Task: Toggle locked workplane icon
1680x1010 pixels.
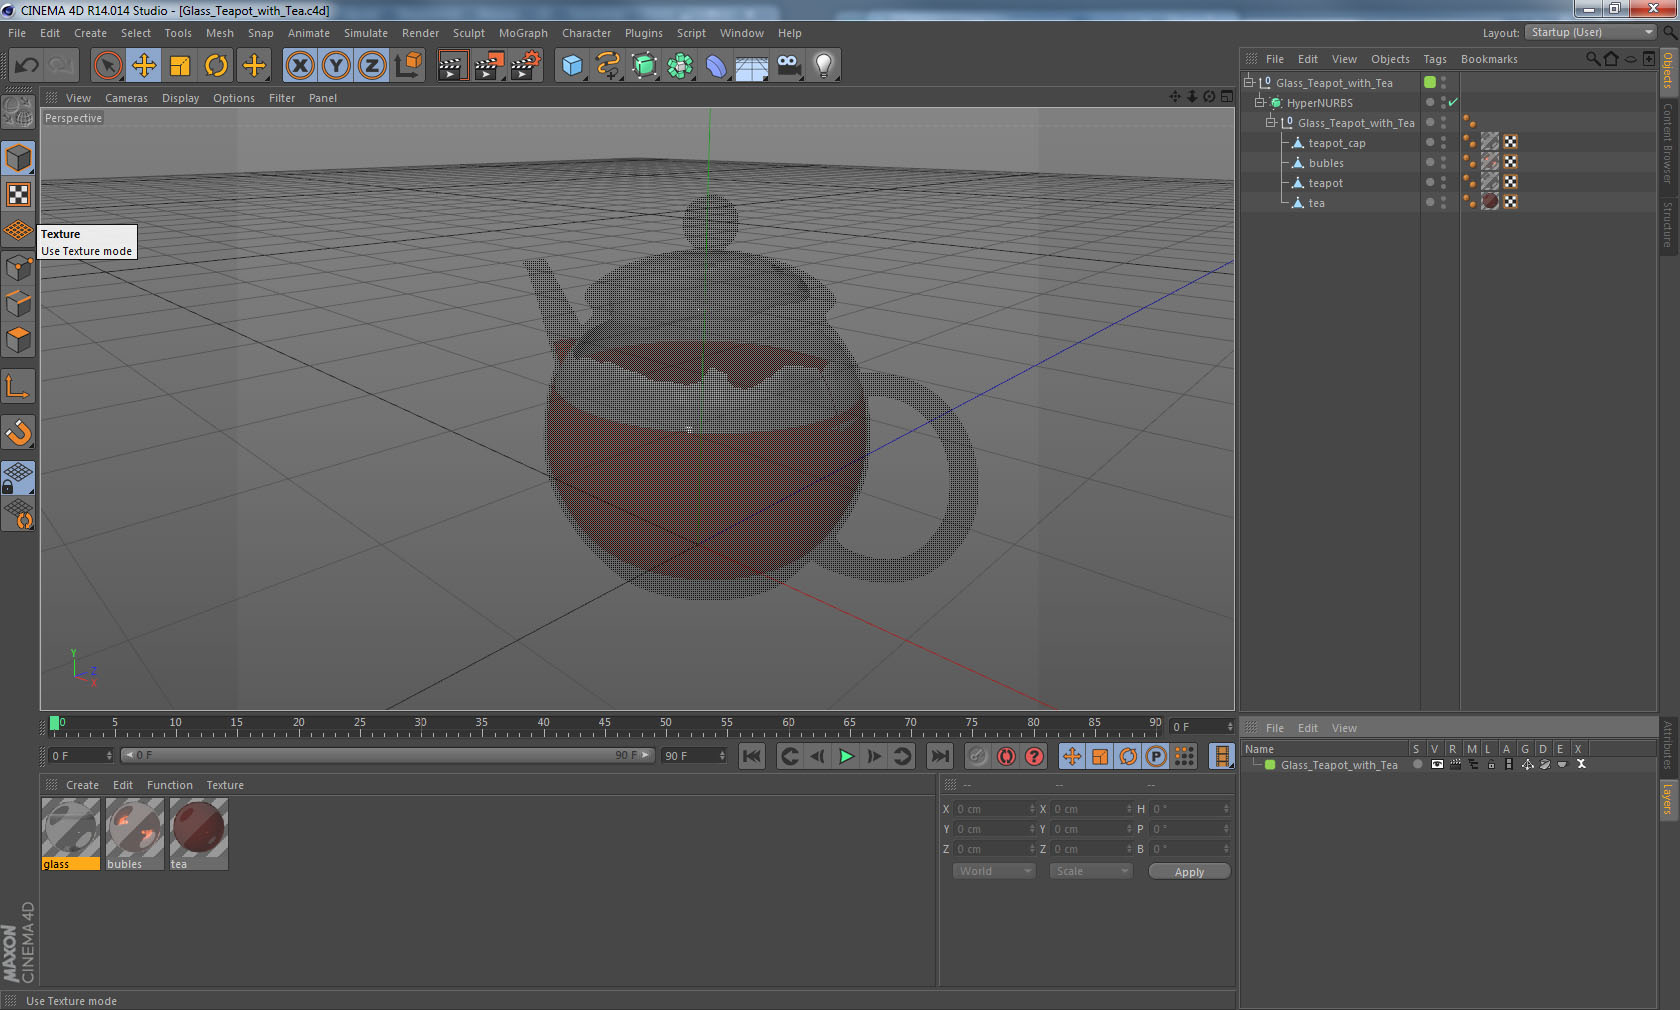Action: (19, 477)
